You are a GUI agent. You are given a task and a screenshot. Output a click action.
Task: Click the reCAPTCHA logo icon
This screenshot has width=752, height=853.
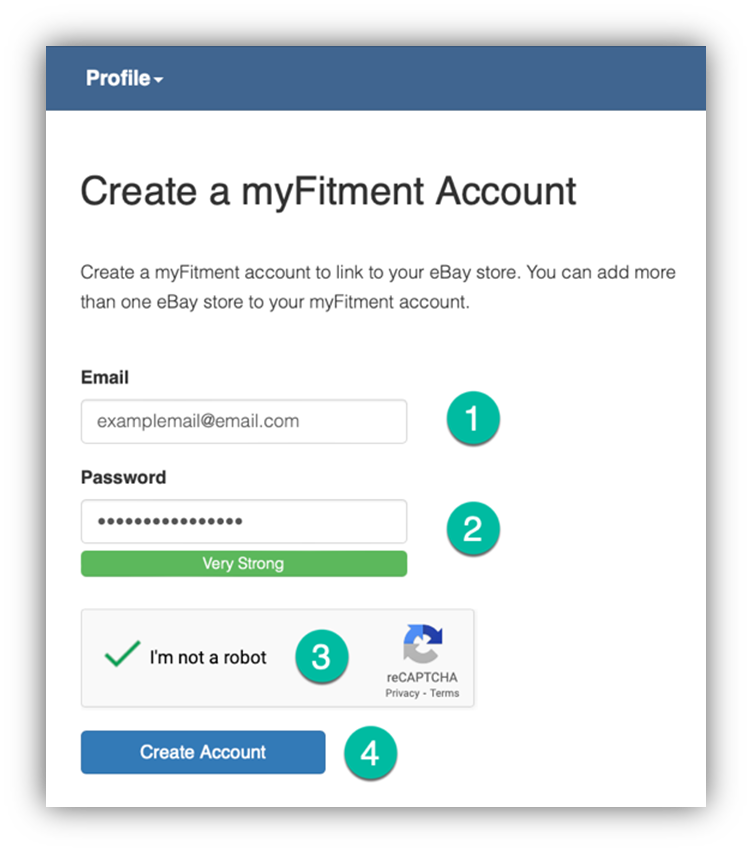tap(423, 644)
